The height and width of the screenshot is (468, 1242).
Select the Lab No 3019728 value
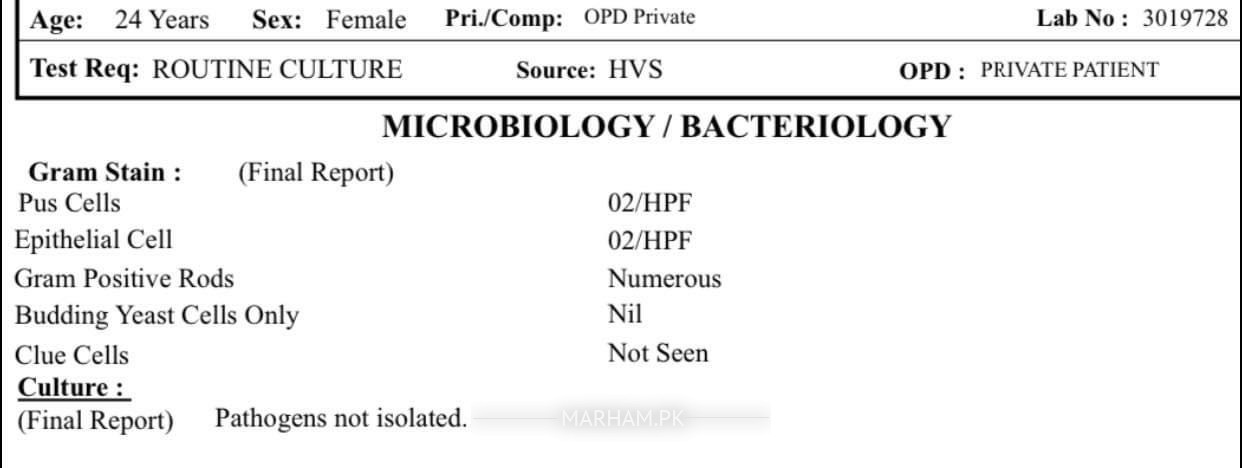(1185, 18)
